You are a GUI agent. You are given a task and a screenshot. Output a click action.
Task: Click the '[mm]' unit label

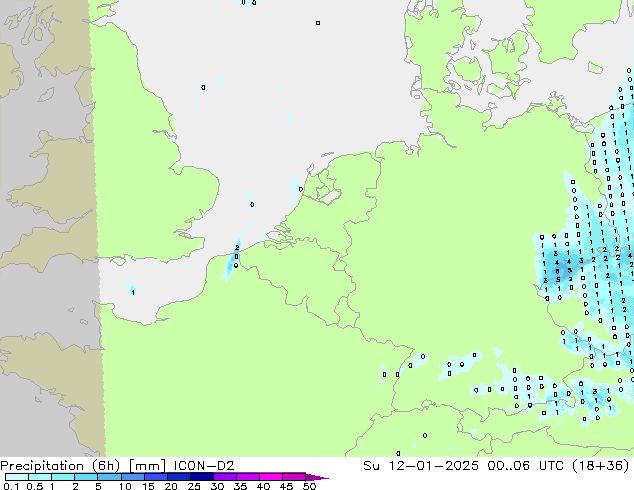[147, 466]
